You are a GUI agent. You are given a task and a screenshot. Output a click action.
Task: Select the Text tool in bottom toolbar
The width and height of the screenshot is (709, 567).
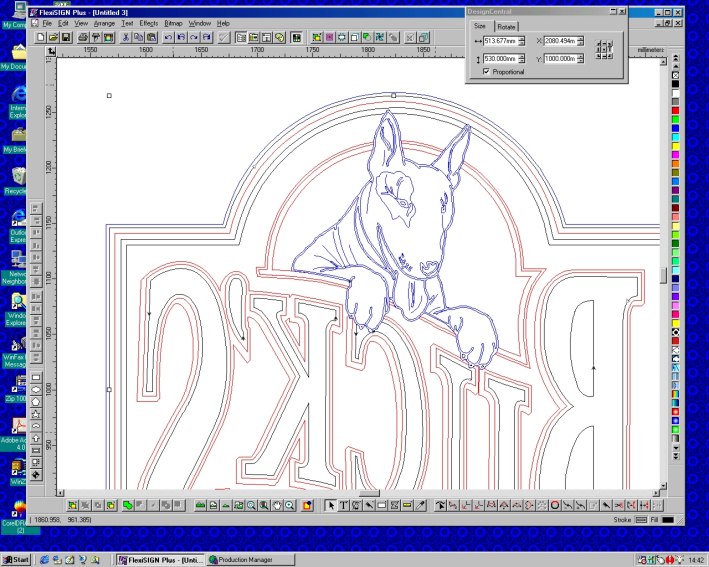point(344,505)
